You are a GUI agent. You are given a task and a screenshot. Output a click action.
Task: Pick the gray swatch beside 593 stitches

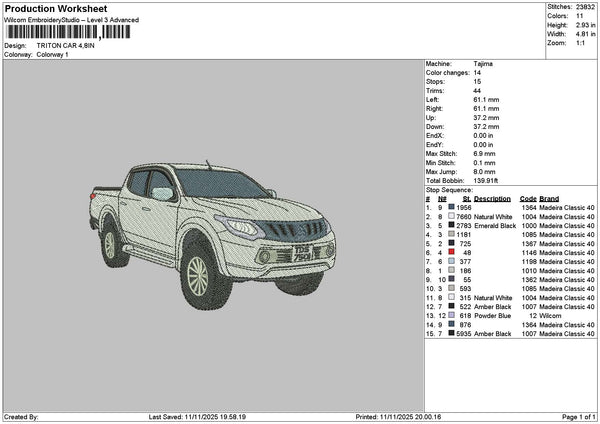click(x=452, y=289)
